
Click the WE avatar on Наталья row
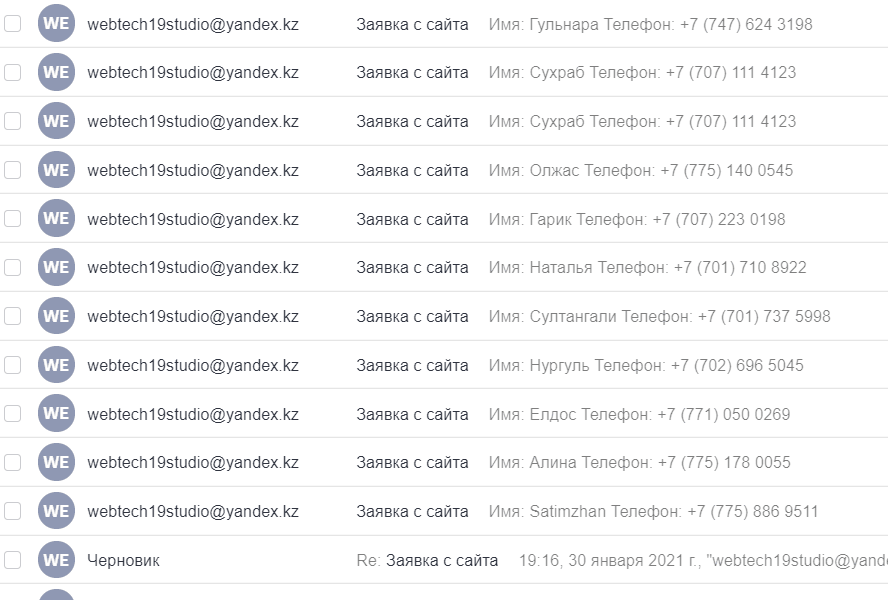(56, 267)
